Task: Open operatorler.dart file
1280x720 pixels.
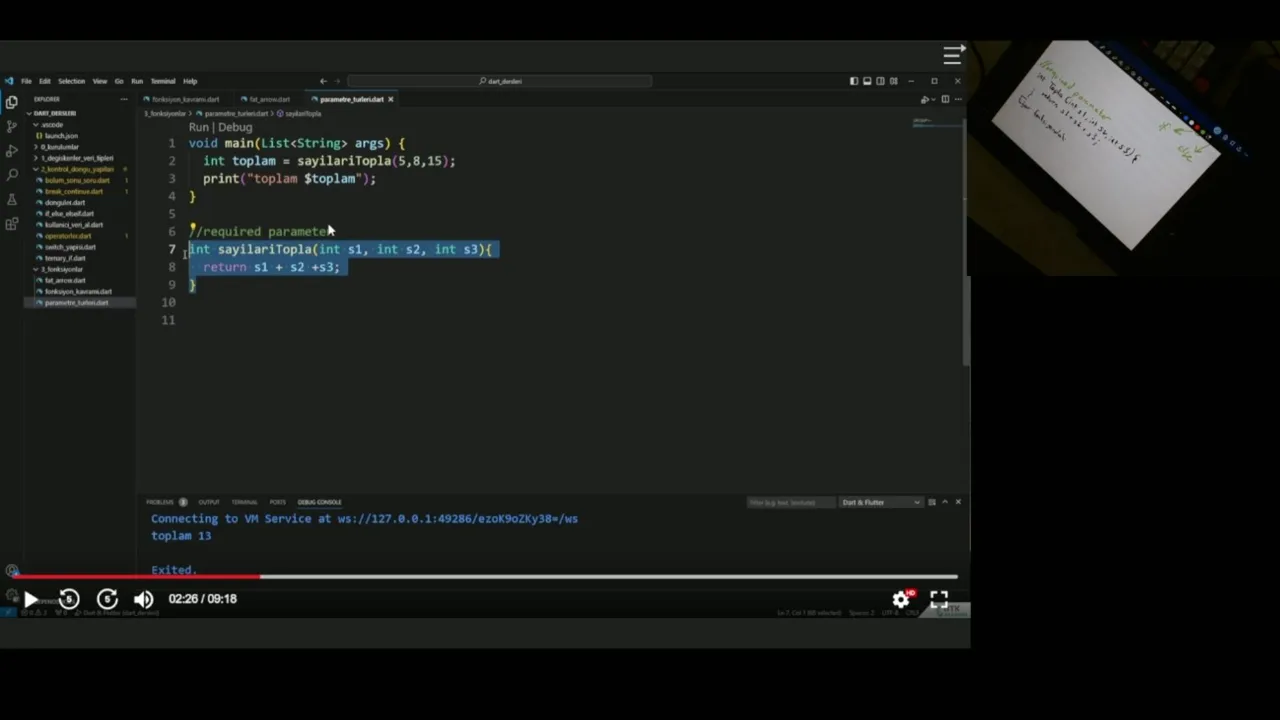Action: (68, 236)
